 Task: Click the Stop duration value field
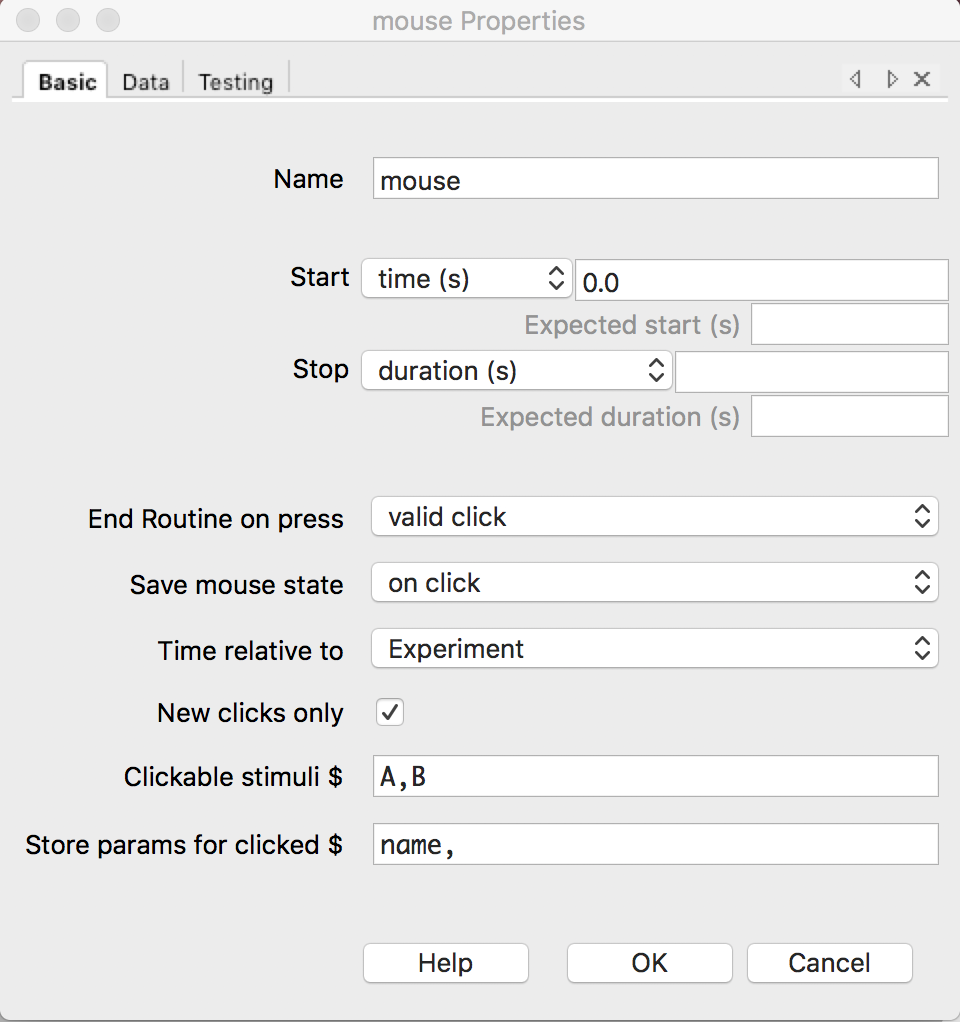tap(811, 372)
